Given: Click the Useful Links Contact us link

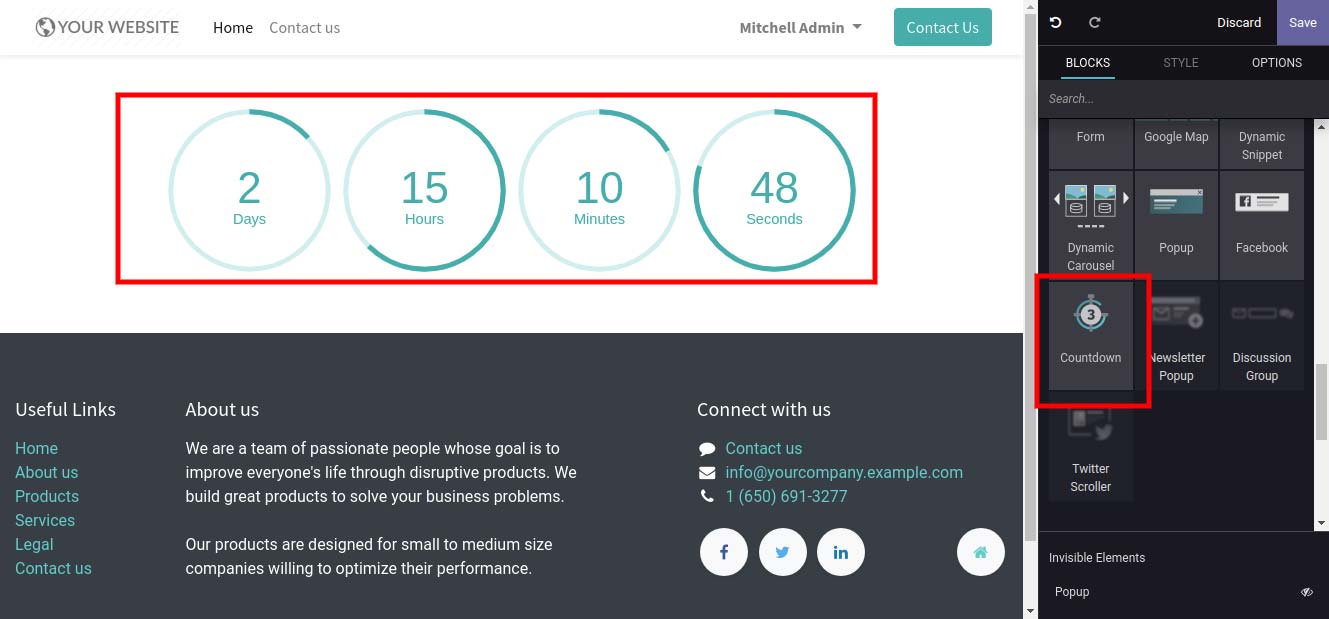Looking at the screenshot, I should pyautogui.click(x=53, y=568).
